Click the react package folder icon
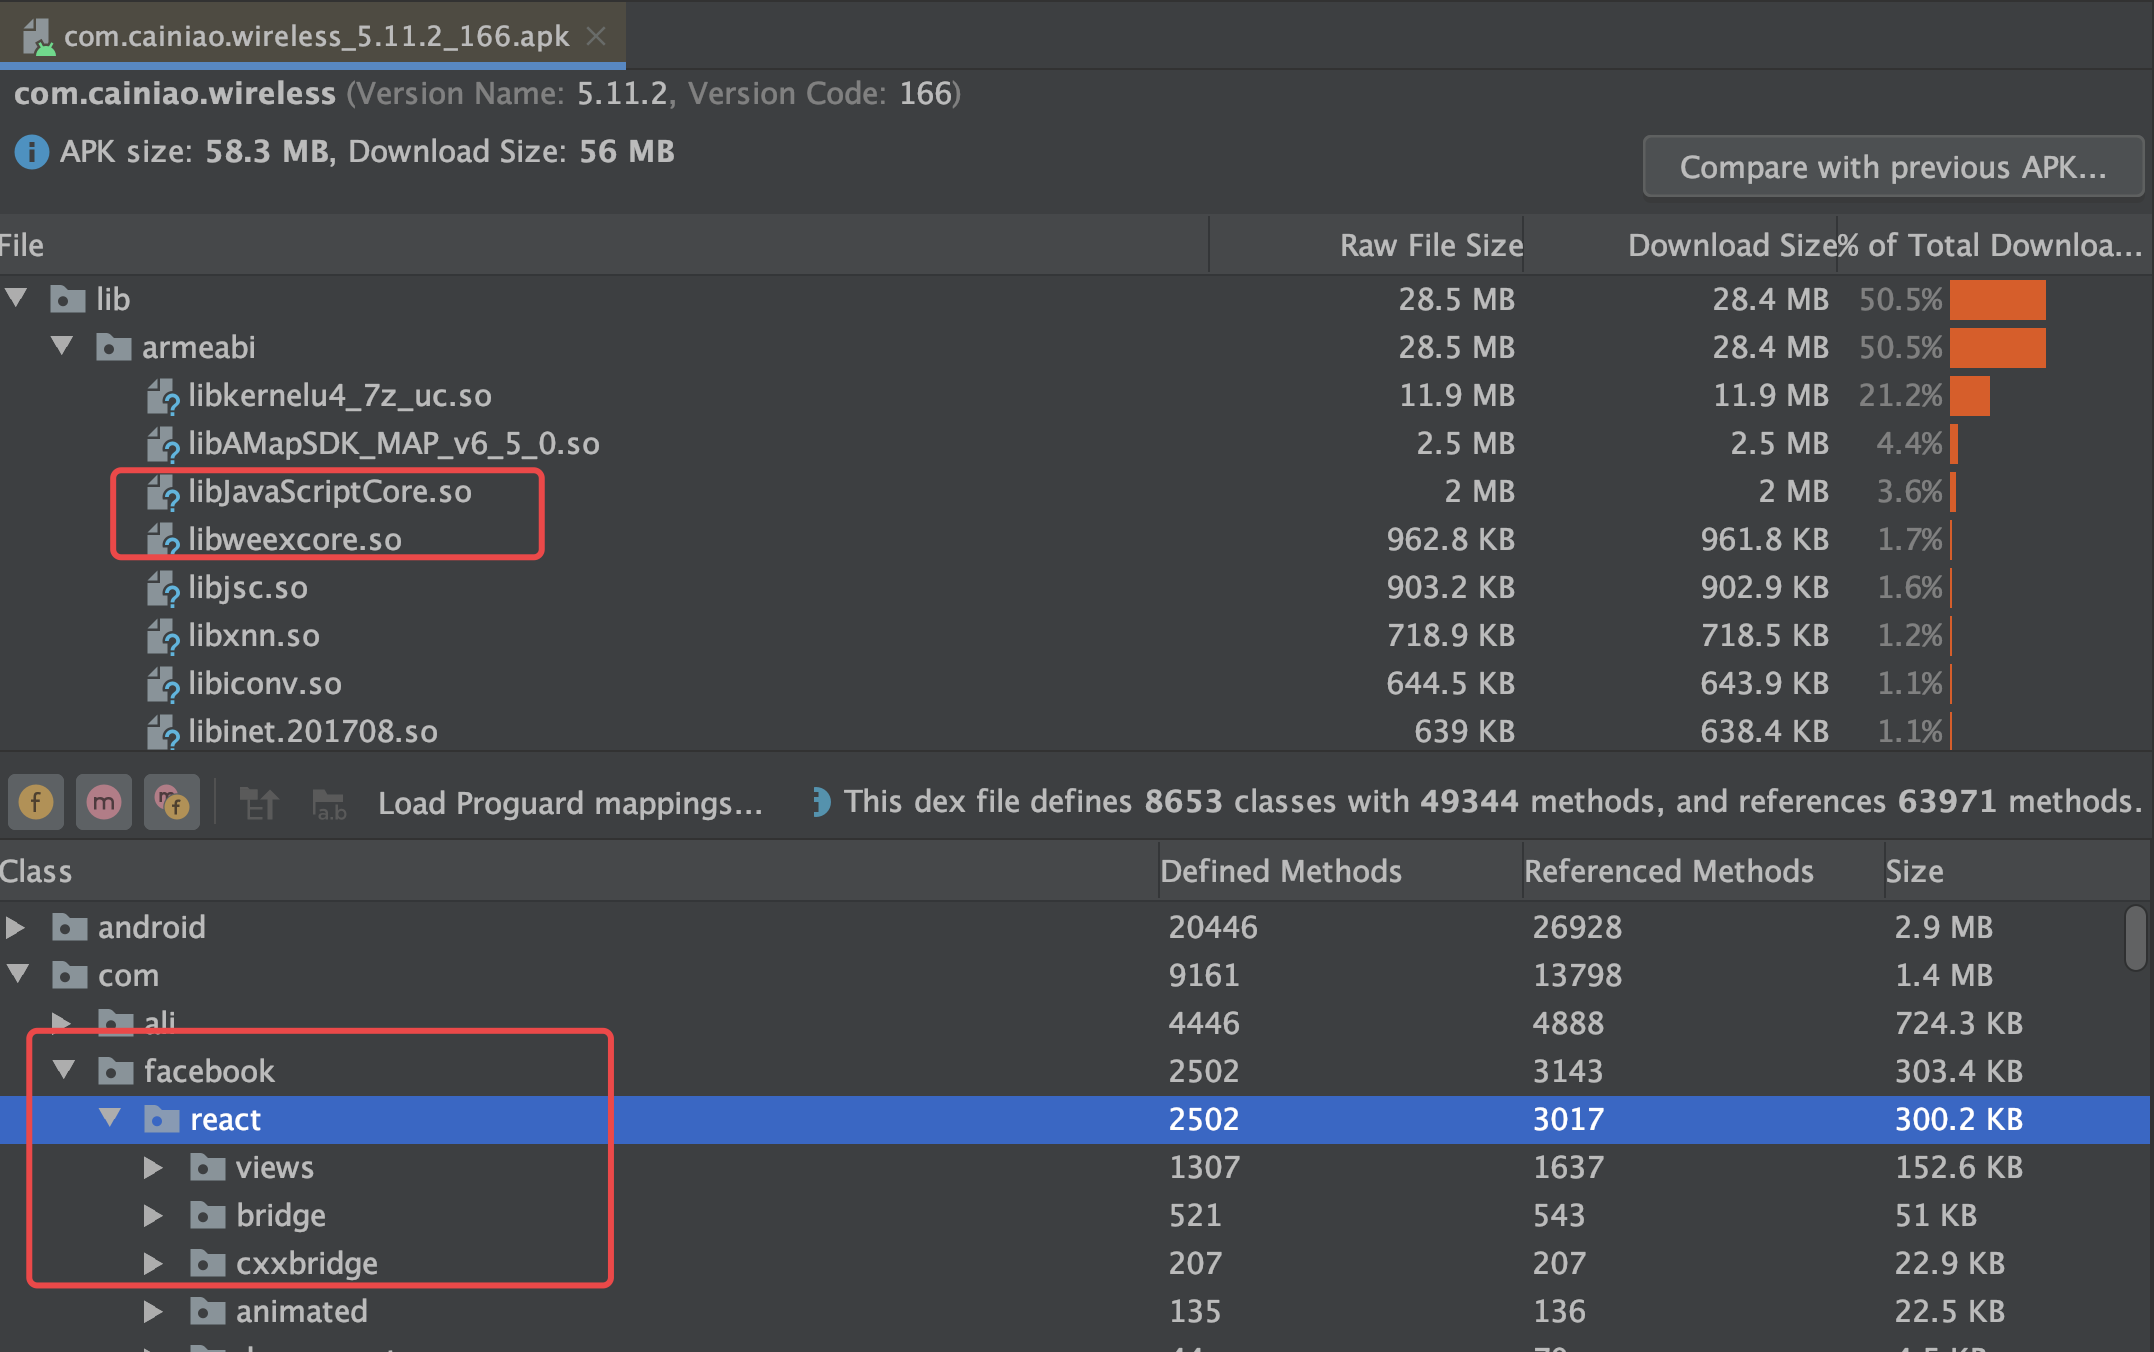This screenshot has width=2154, height=1352. click(x=161, y=1119)
